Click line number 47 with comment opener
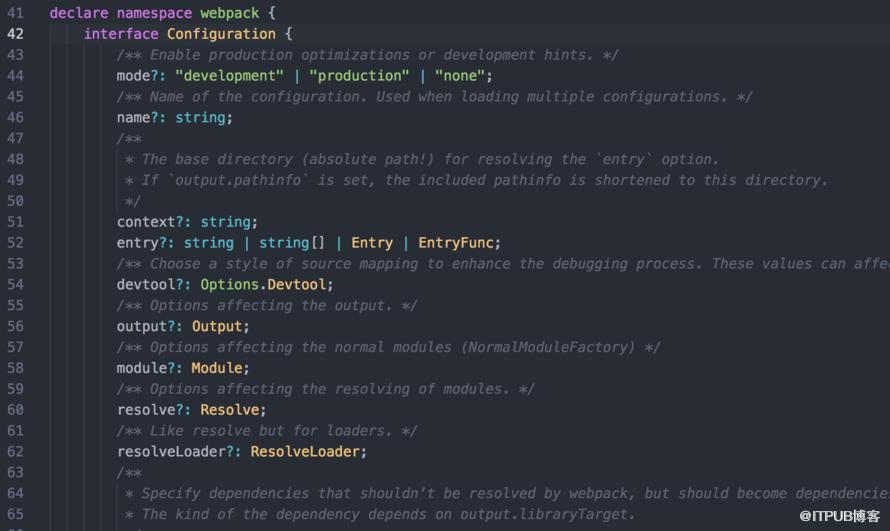 coord(15,138)
